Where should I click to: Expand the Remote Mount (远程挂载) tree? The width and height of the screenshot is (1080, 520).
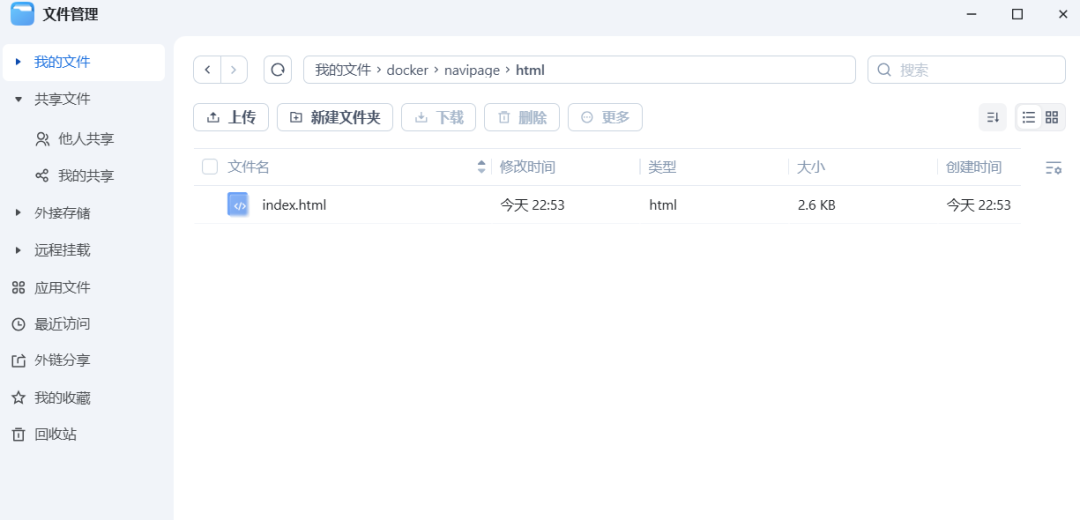[18, 250]
